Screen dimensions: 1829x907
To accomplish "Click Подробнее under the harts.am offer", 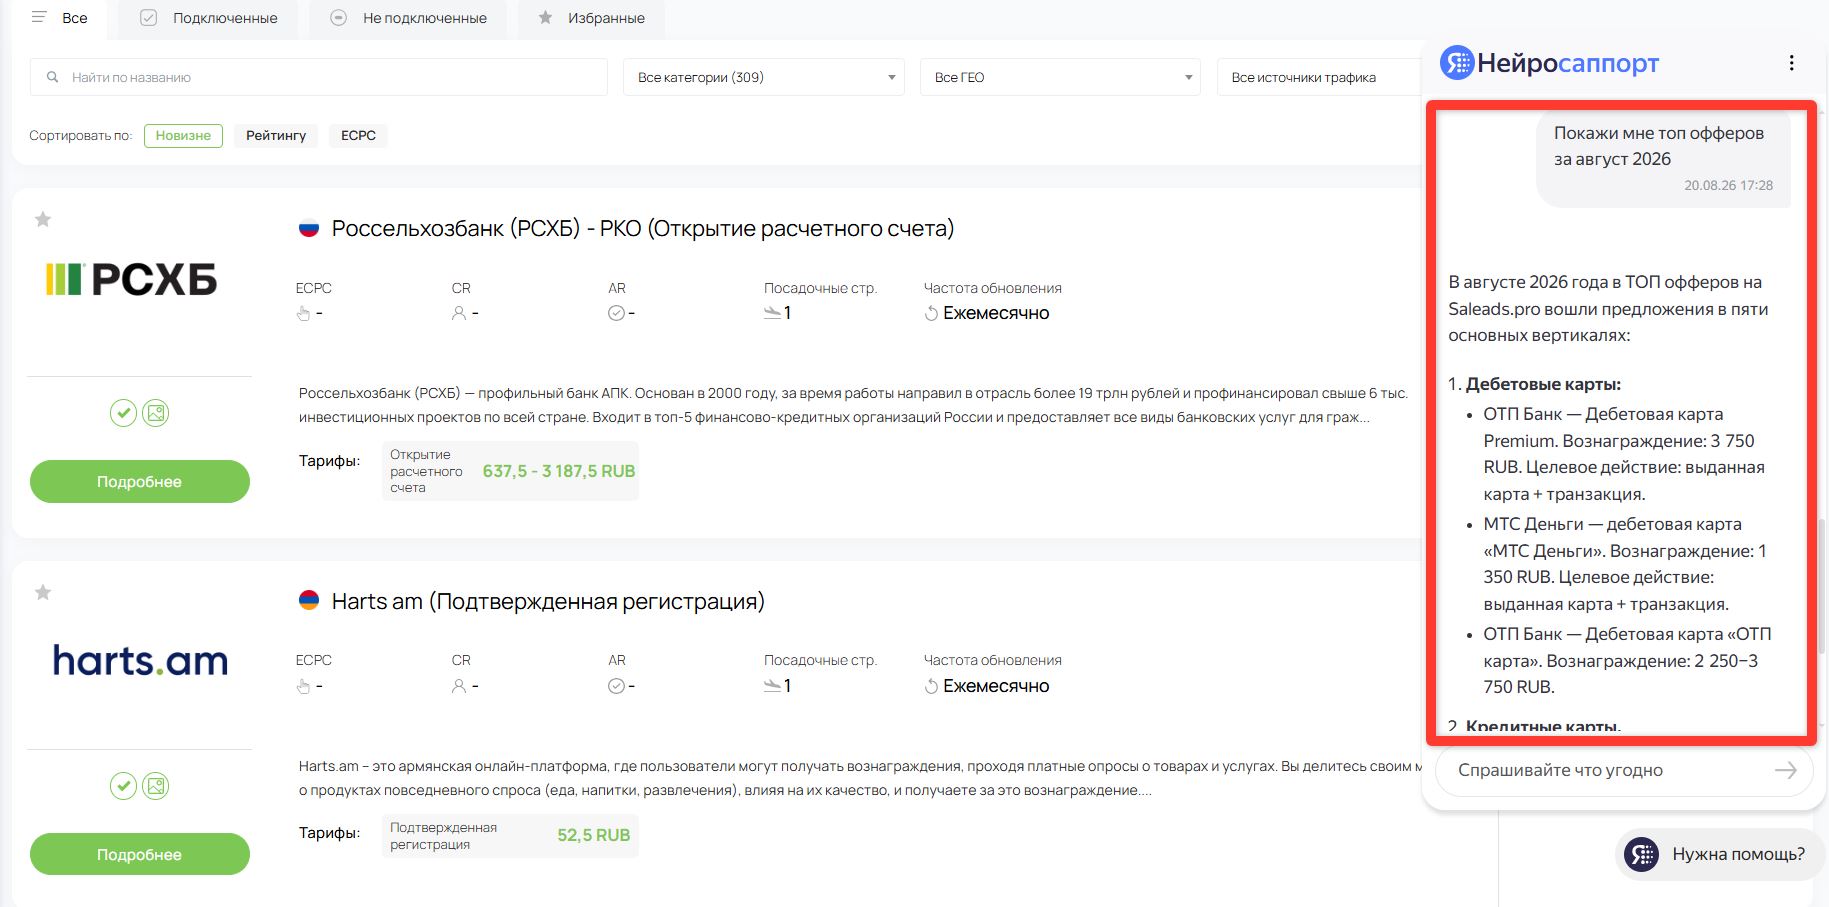I will pyautogui.click(x=139, y=854).
